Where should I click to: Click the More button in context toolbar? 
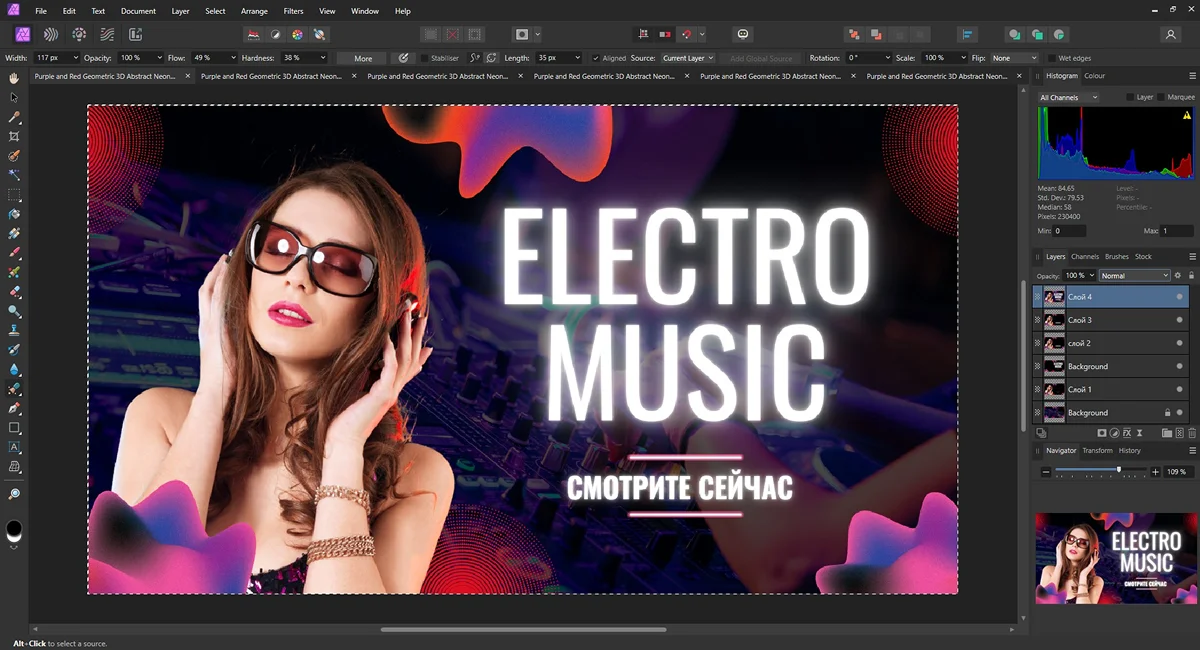[362, 58]
